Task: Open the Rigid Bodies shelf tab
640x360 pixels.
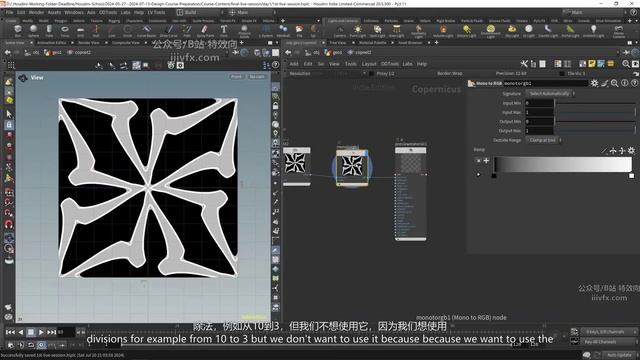Action: pos(446,20)
